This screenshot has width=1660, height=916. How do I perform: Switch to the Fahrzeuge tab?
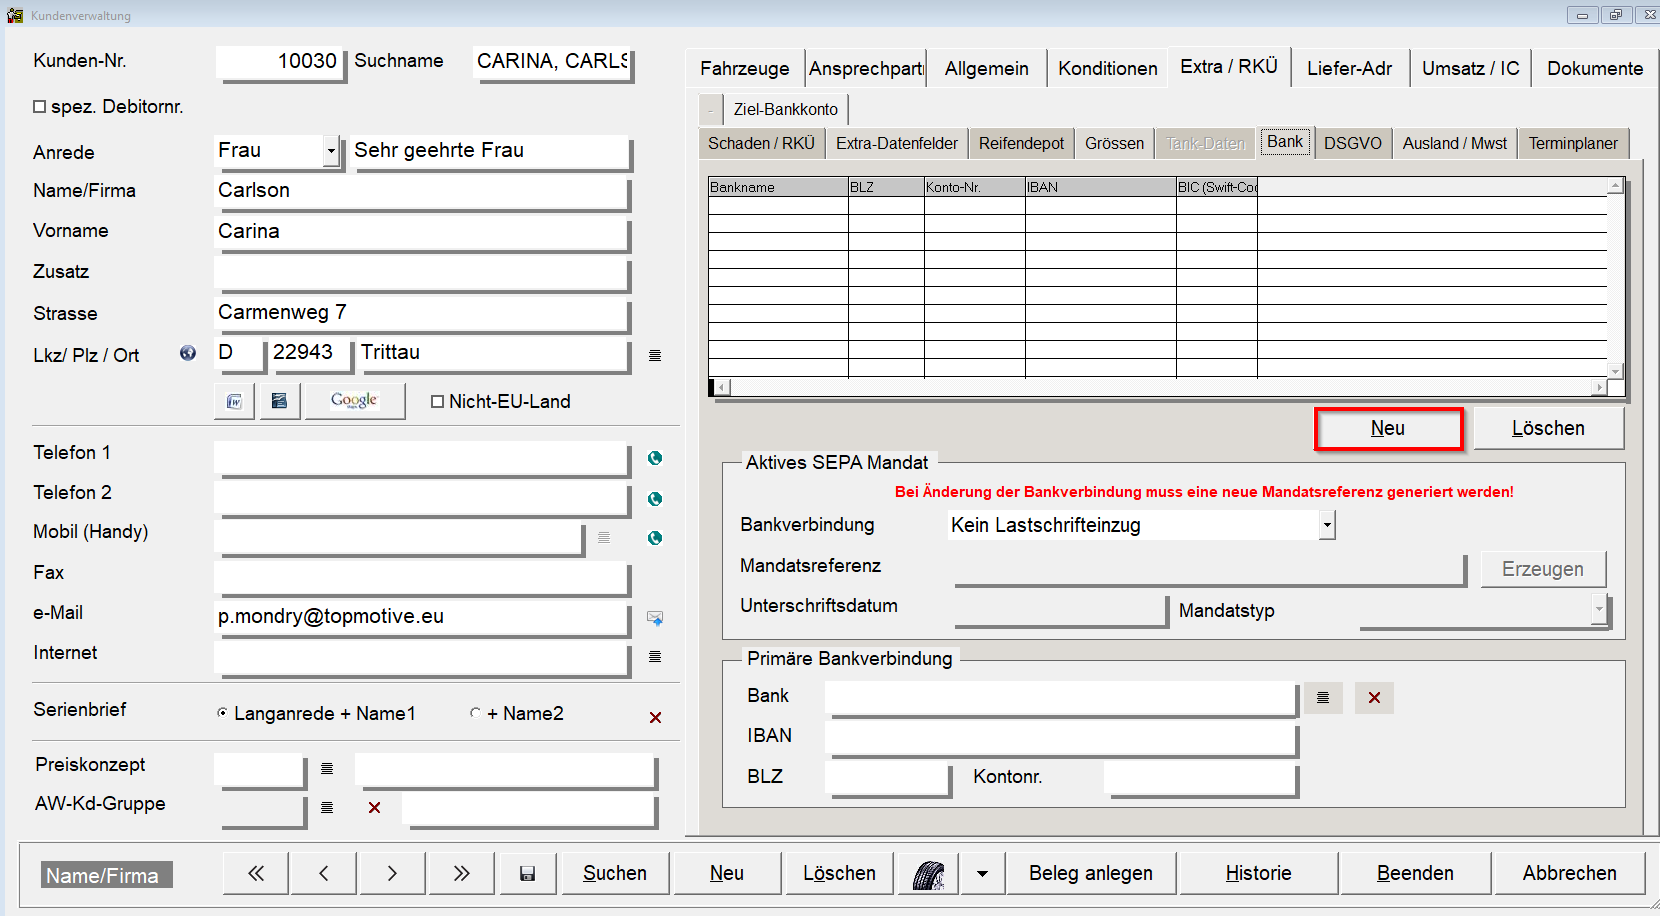(x=744, y=68)
